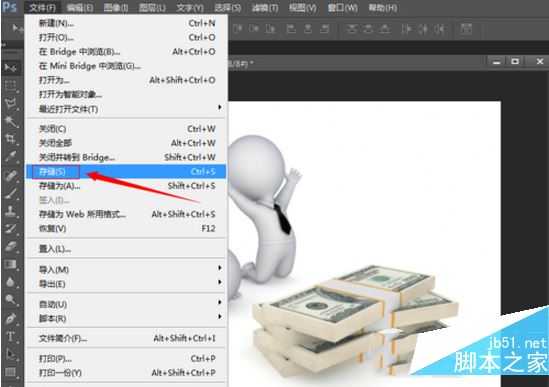Viewport: 549px width, 387px height.
Task: Select the Path Selection tool
Action: tap(11, 354)
